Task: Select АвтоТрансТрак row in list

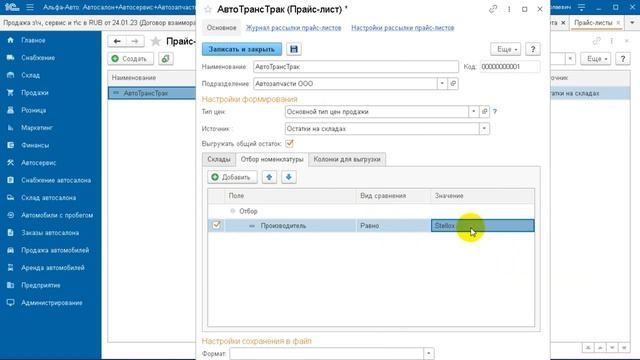Action: (x=152, y=93)
